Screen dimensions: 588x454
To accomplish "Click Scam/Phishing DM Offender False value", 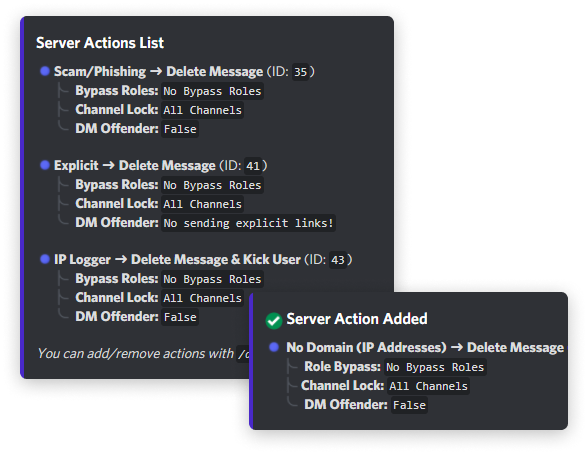I will click(180, 129).
